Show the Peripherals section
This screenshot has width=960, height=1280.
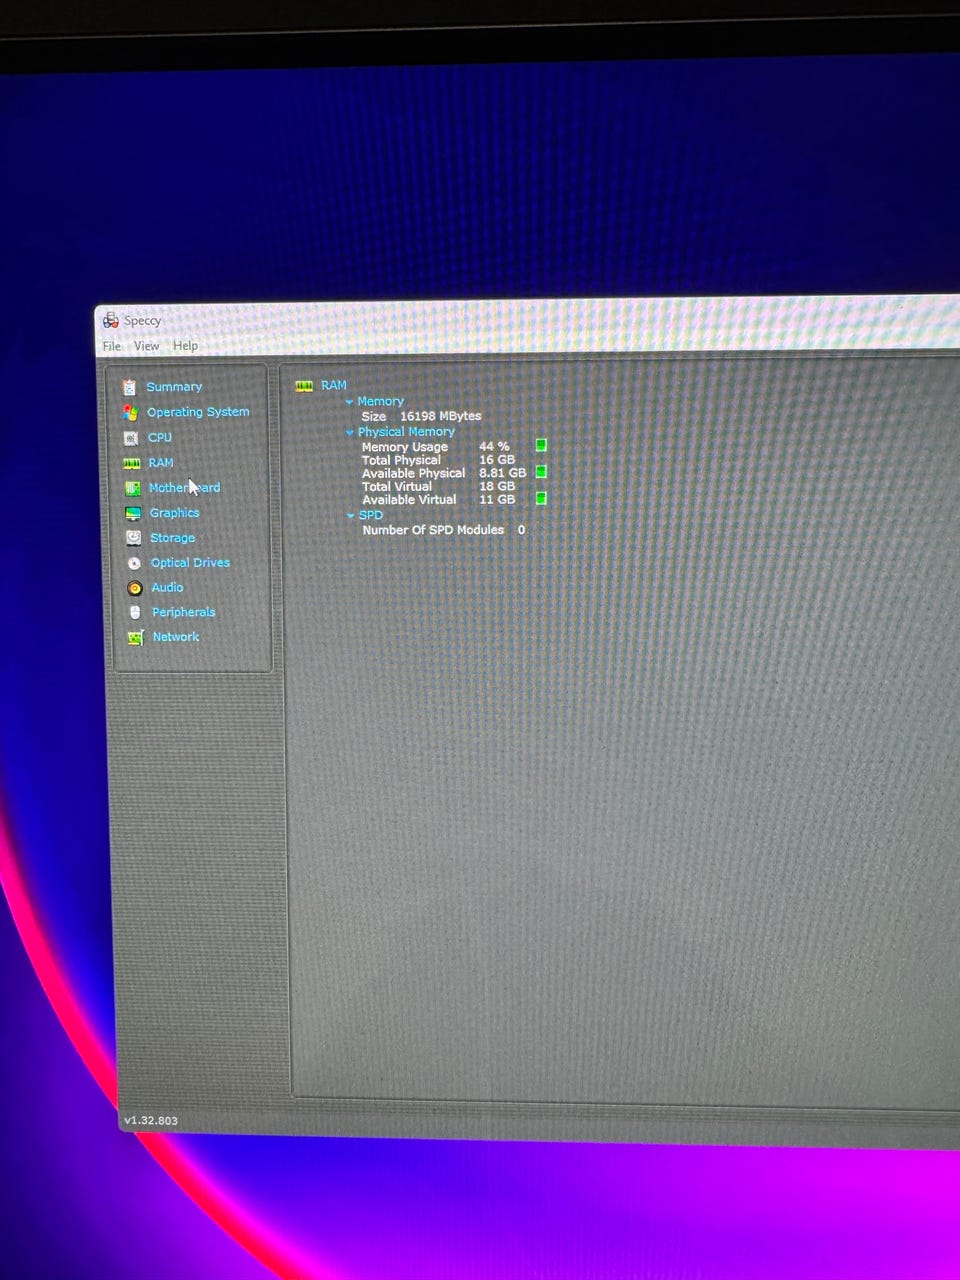coord(184,612)
